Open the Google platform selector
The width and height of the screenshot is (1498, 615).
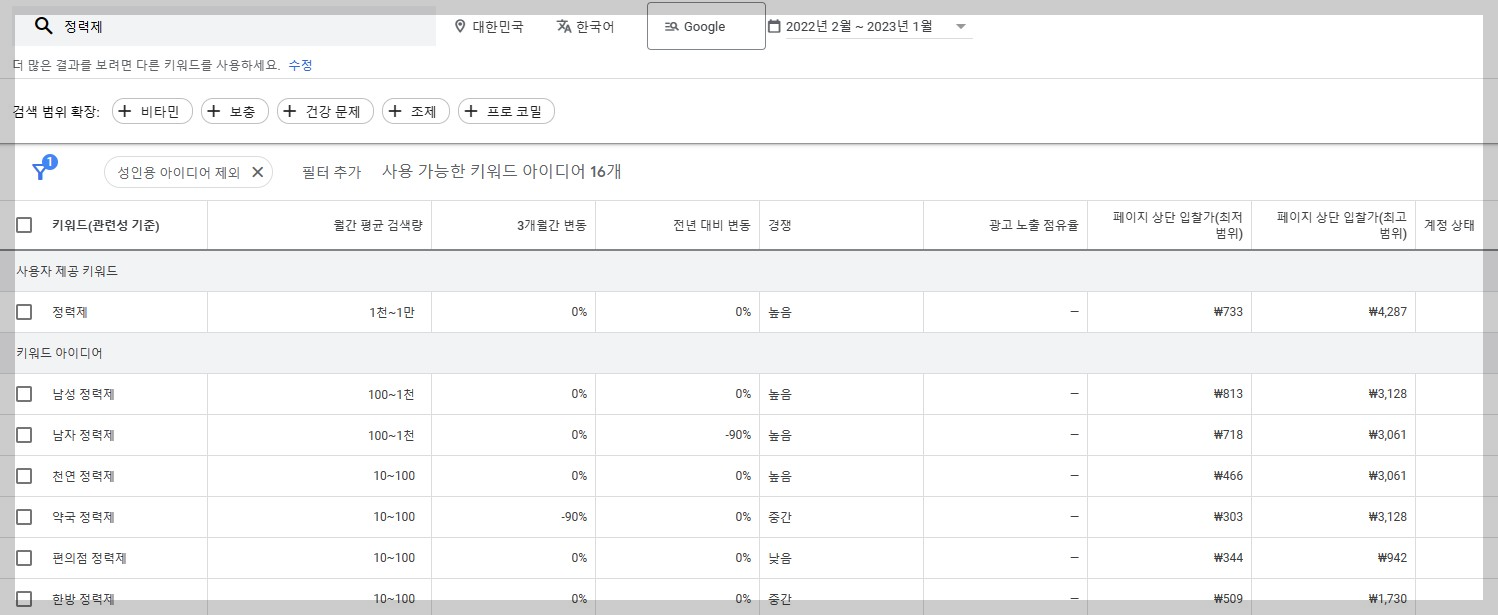(706, 26)
